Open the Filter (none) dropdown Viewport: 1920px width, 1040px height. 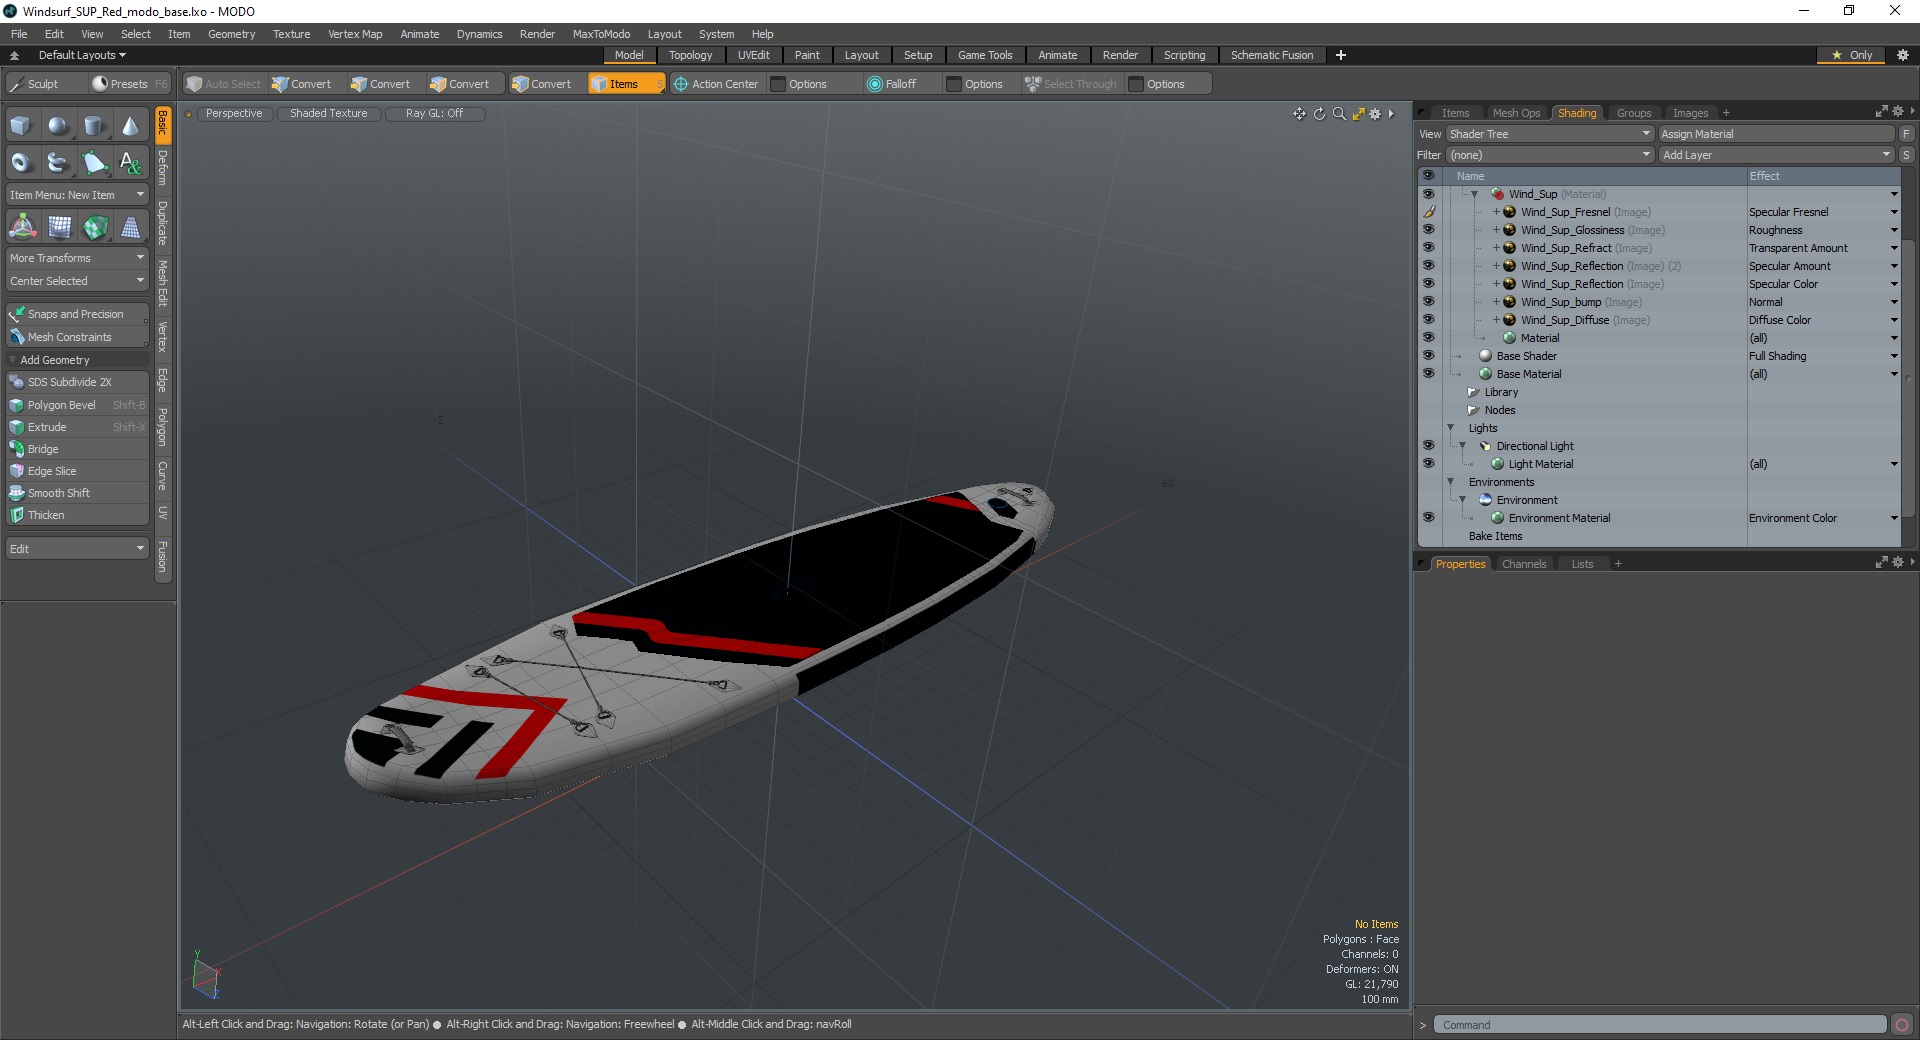point(1549,155)
